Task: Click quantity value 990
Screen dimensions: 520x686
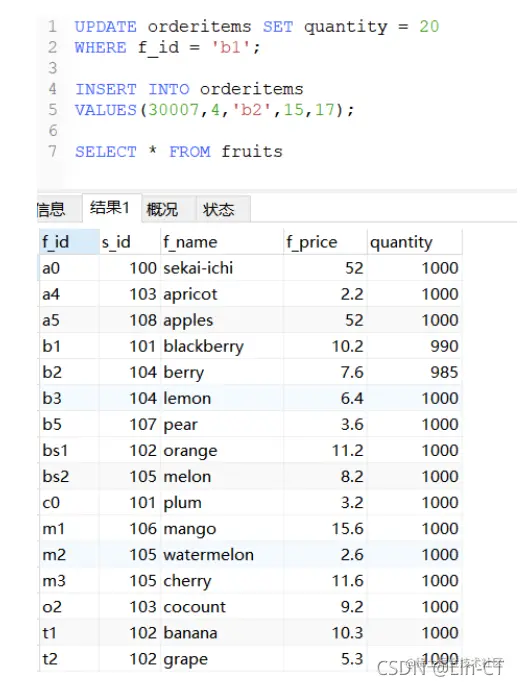Action: [x=415, y=346]
